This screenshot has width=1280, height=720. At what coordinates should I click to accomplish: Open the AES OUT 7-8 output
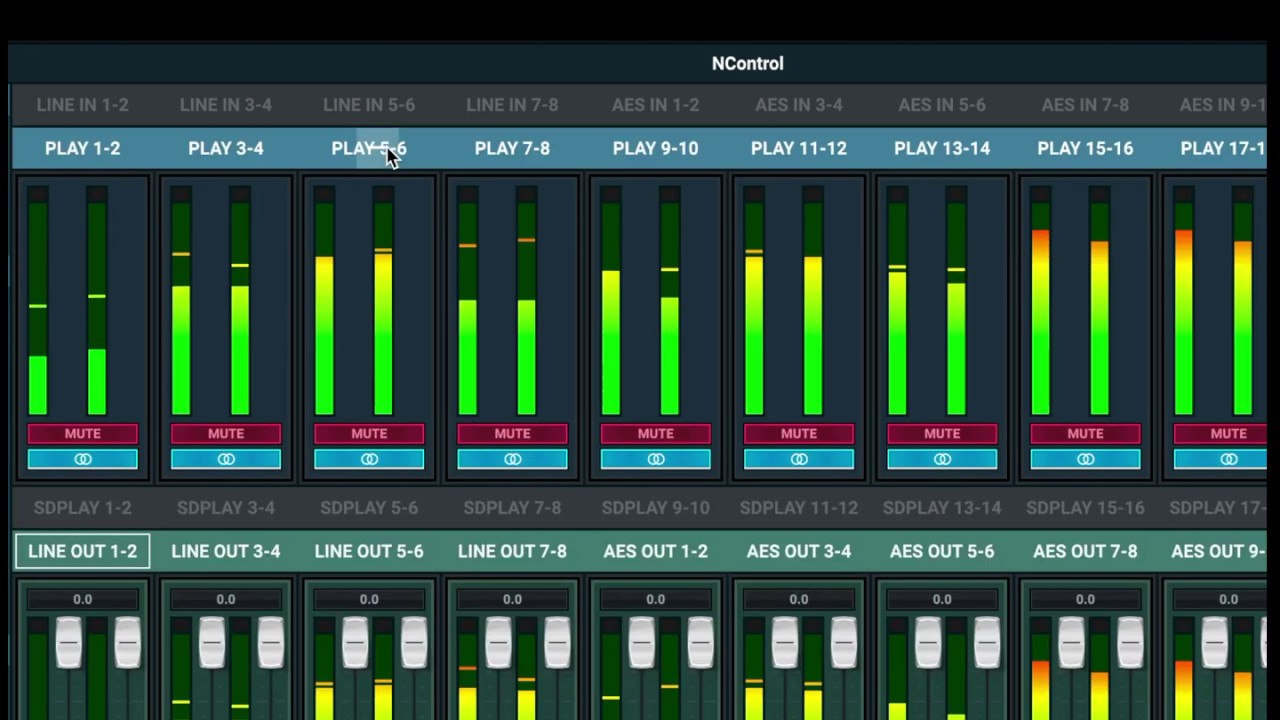(x=1085, y=551)
